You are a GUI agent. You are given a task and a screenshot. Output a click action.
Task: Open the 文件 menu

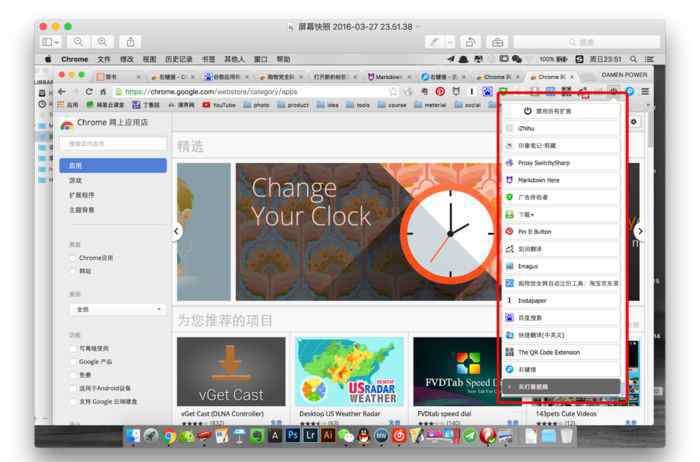click(x=104, y=59)
